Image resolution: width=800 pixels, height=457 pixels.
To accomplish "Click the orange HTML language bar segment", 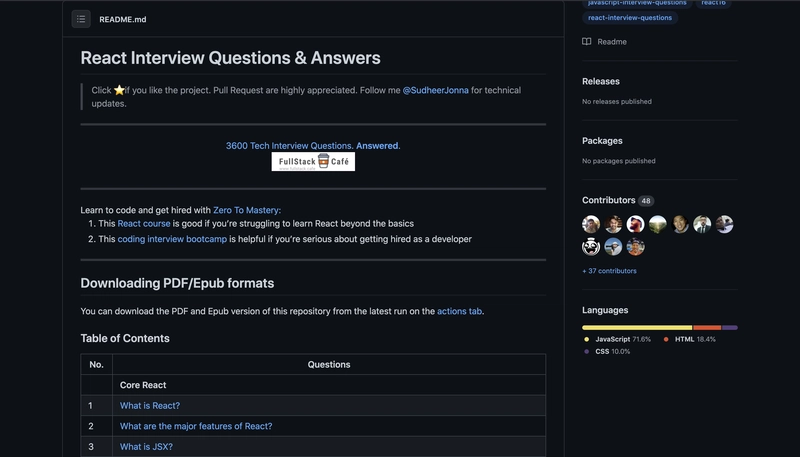I will pos(707,327).
